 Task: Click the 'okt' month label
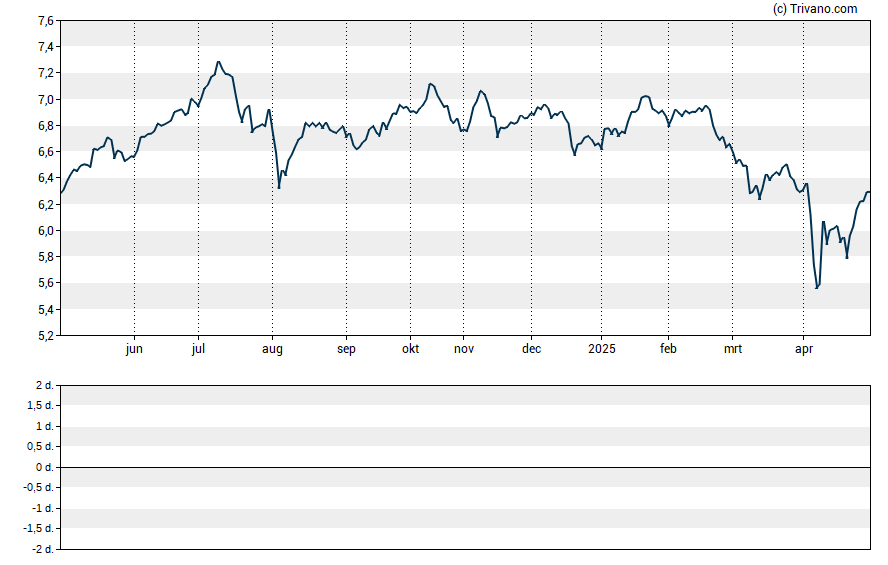(410, 349)
